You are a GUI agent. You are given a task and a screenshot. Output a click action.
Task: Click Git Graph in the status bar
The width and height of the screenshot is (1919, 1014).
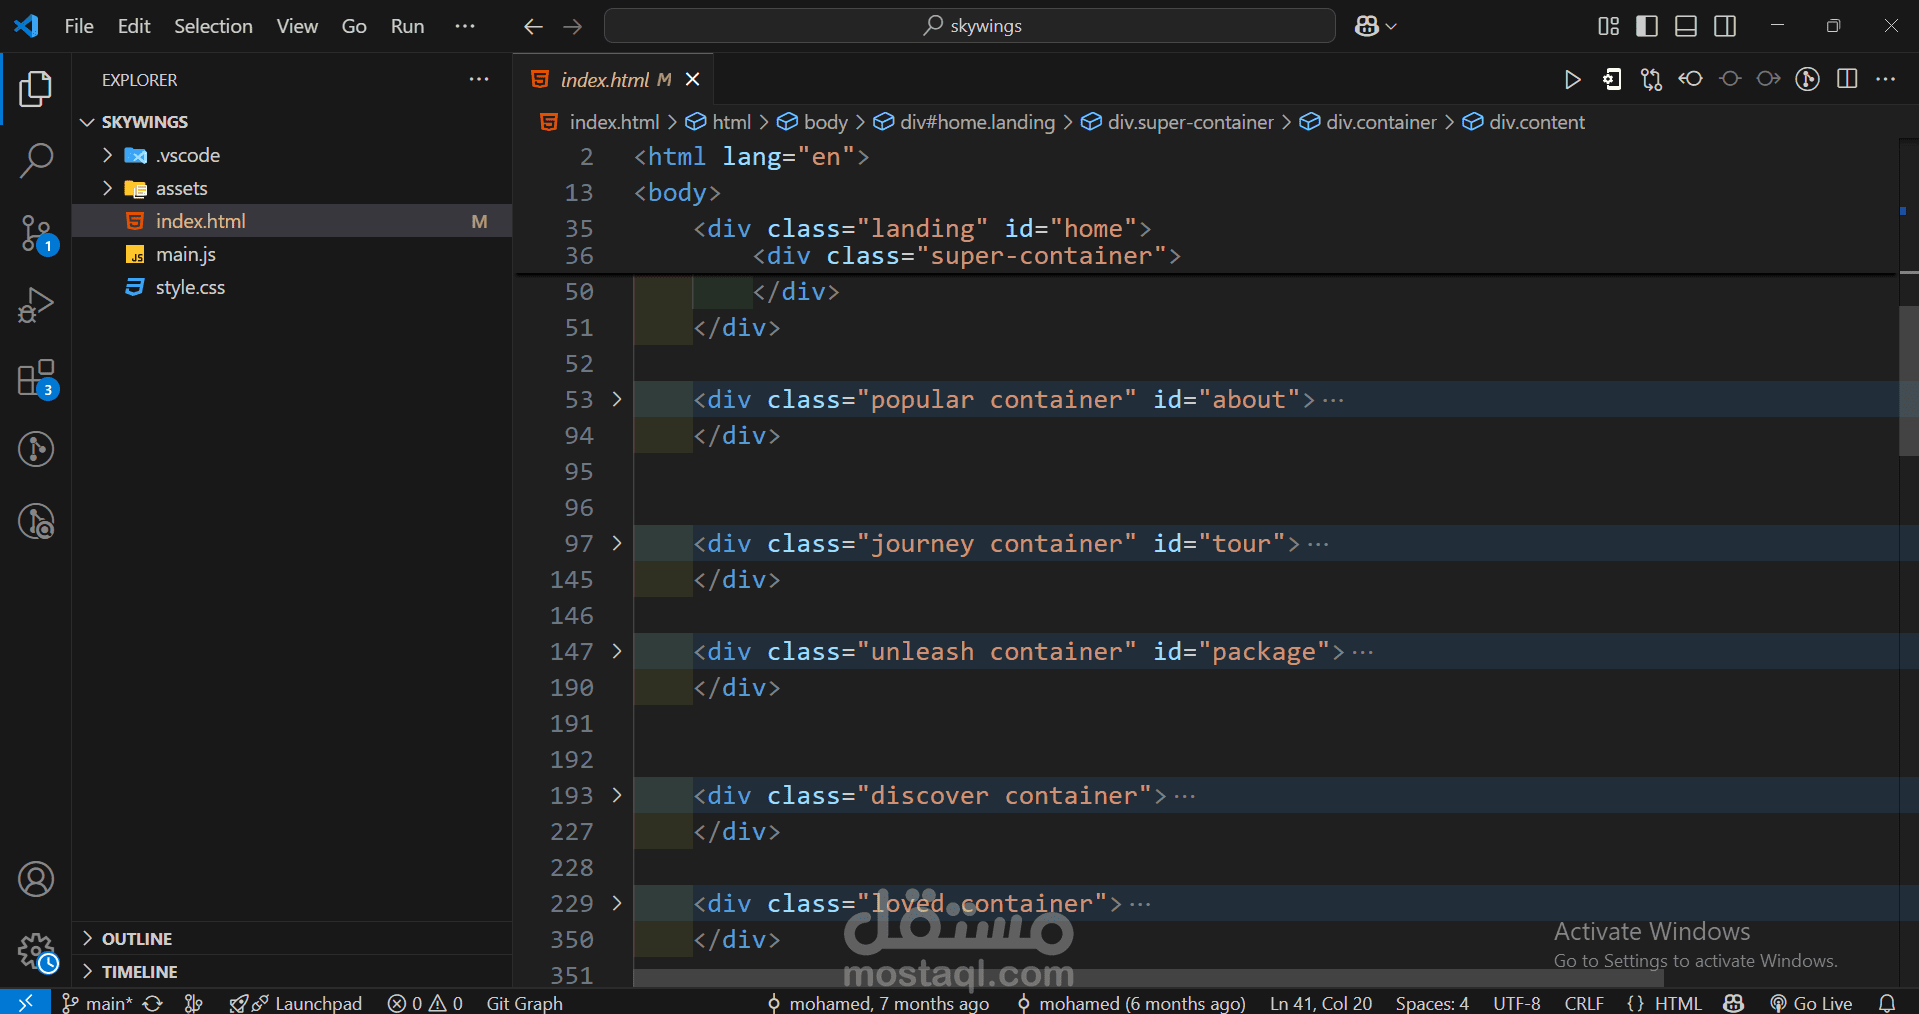524,1003
